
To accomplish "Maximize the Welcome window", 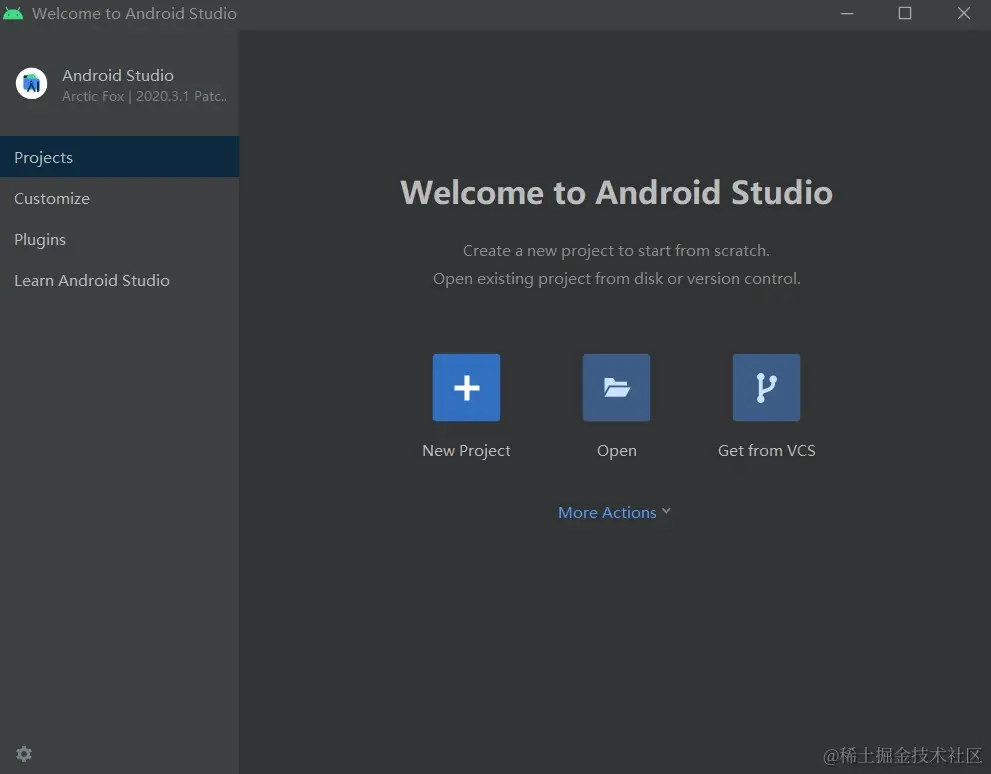I will (904, 13).
